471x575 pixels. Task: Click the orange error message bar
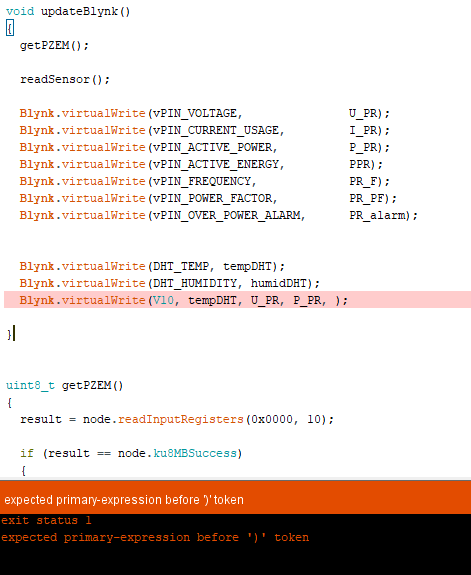coord(236,498)
